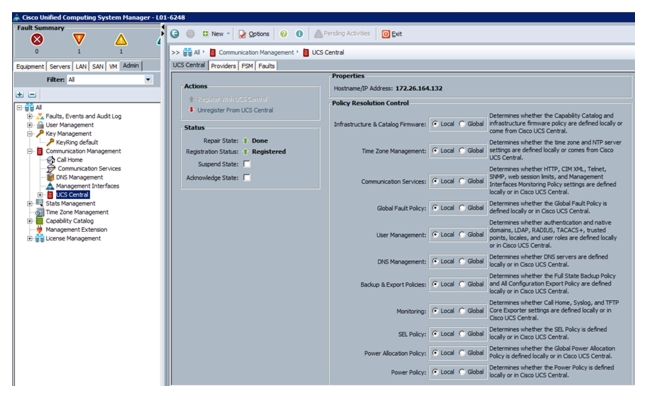This screenshot has height=399, width=648.
Task: Open the green Help question icon
Action: [284, 34]
